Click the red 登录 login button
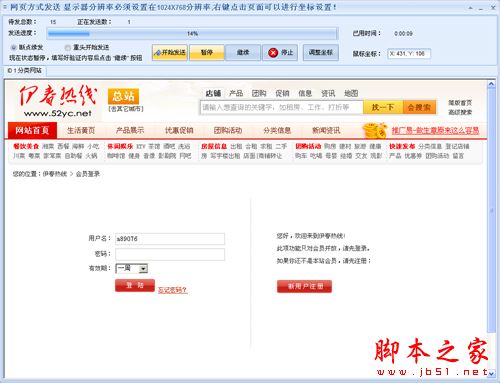 click(x=135, y=286)
